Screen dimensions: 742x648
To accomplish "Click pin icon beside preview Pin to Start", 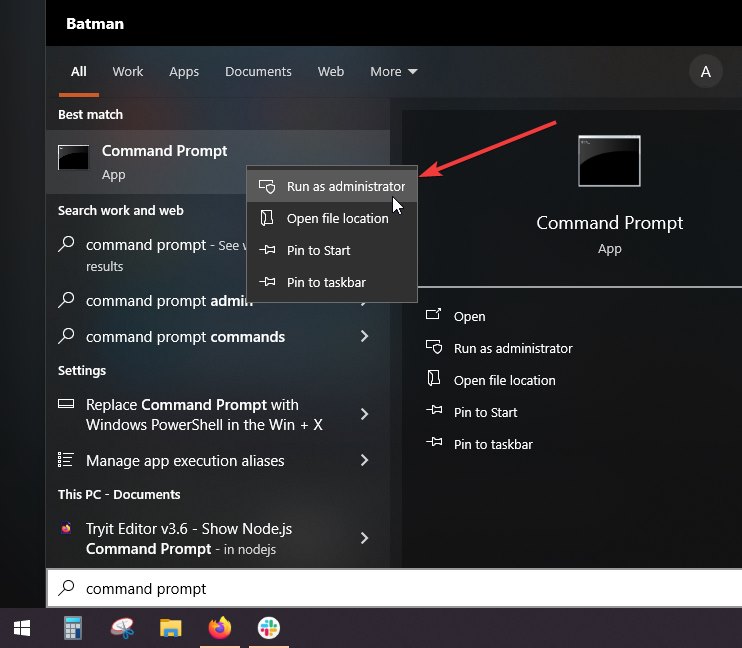I will (x=434, y=410).
